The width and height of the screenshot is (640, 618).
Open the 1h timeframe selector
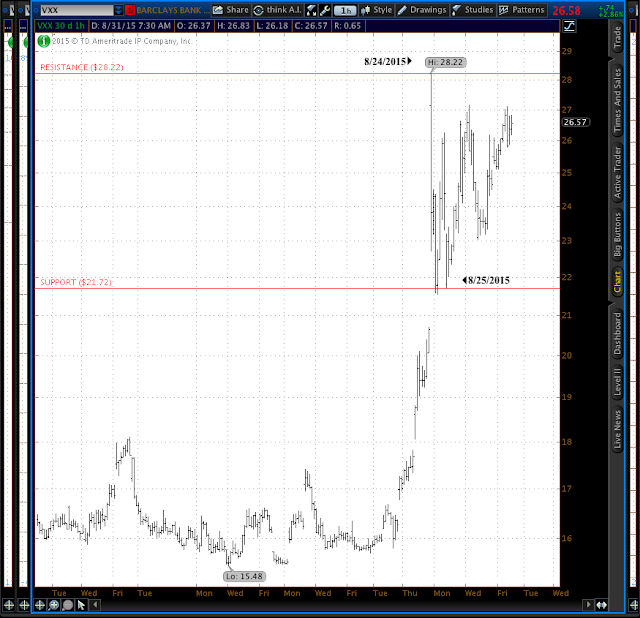click(x=345, y=11)
